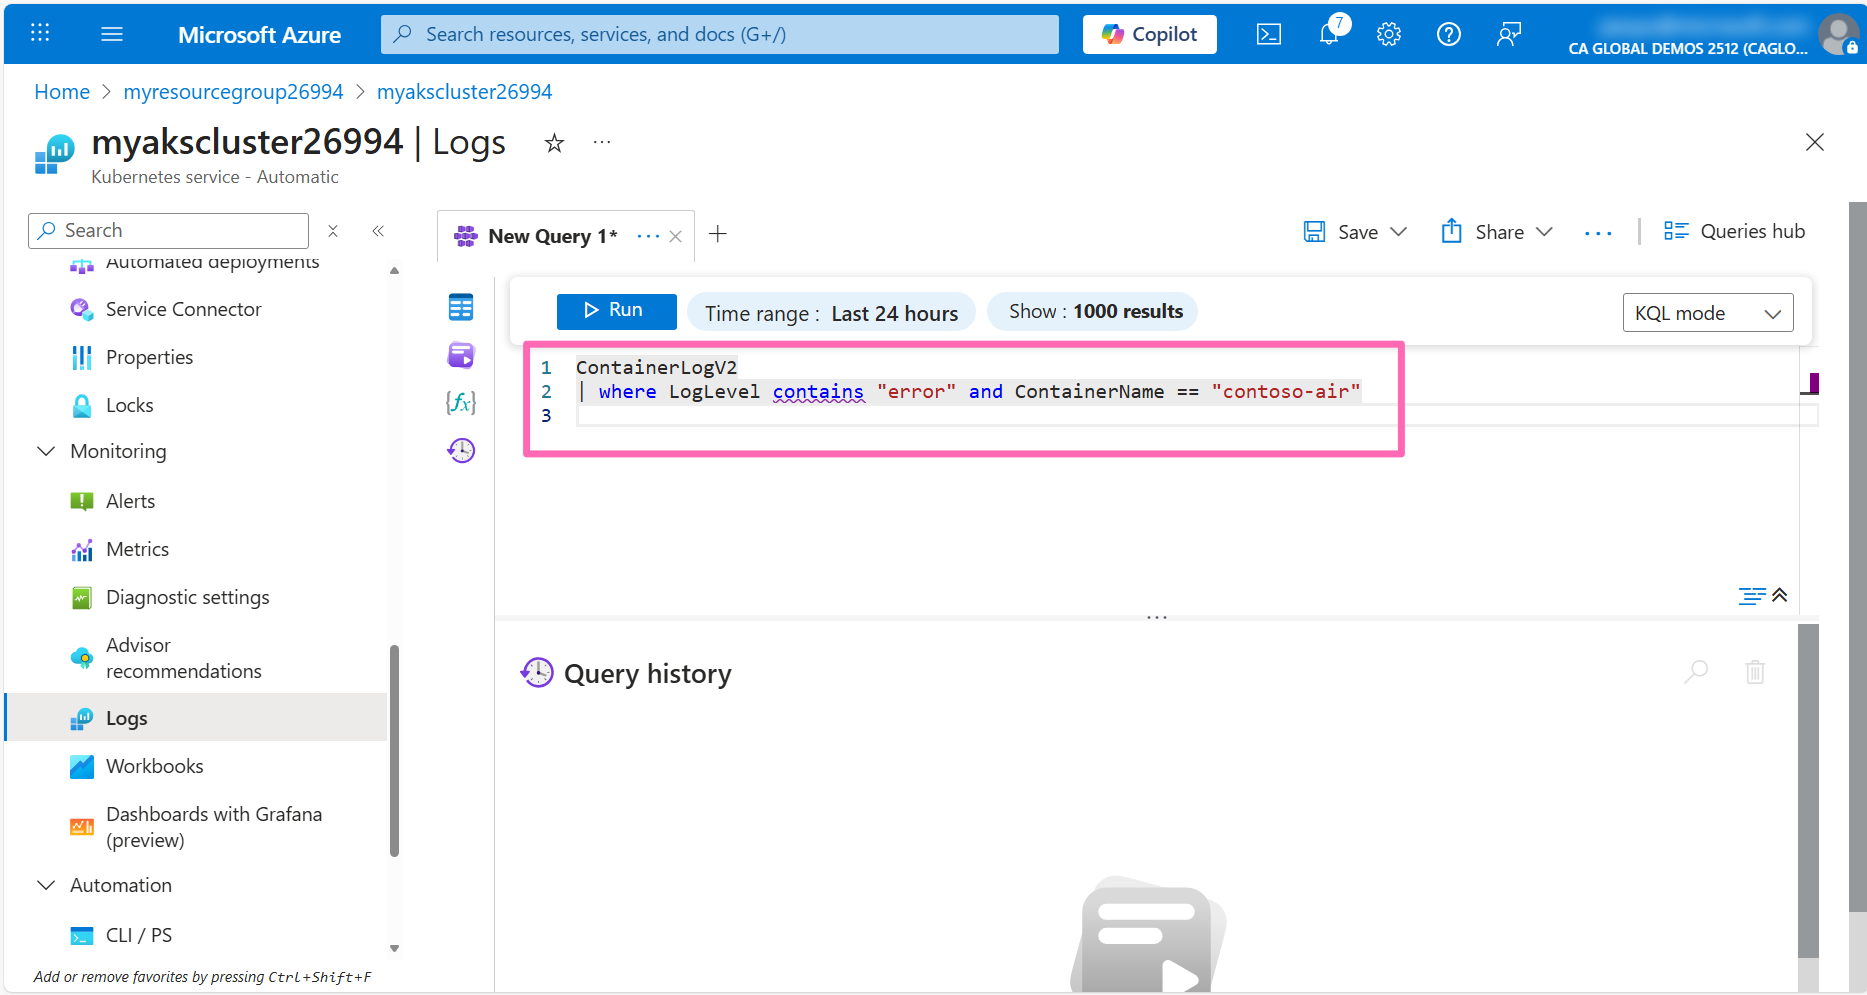Favorite this page with star icon
The width and height of the screenshot is (1867, 995).
pos(554,143)
